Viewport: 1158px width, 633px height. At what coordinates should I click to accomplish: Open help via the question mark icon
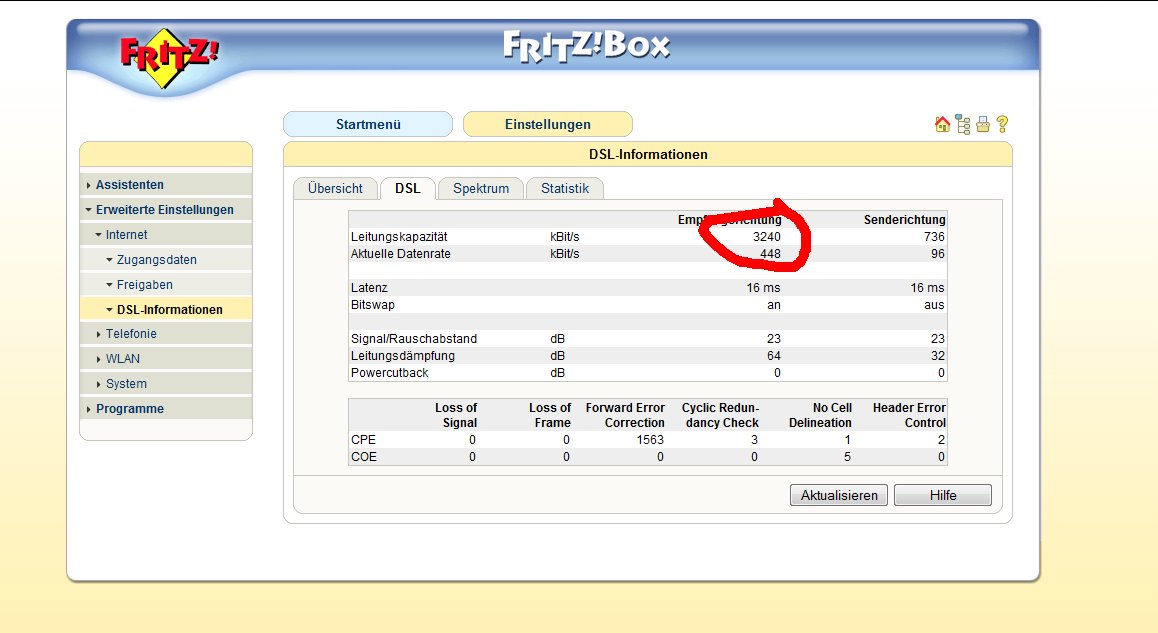(1002, 124)
